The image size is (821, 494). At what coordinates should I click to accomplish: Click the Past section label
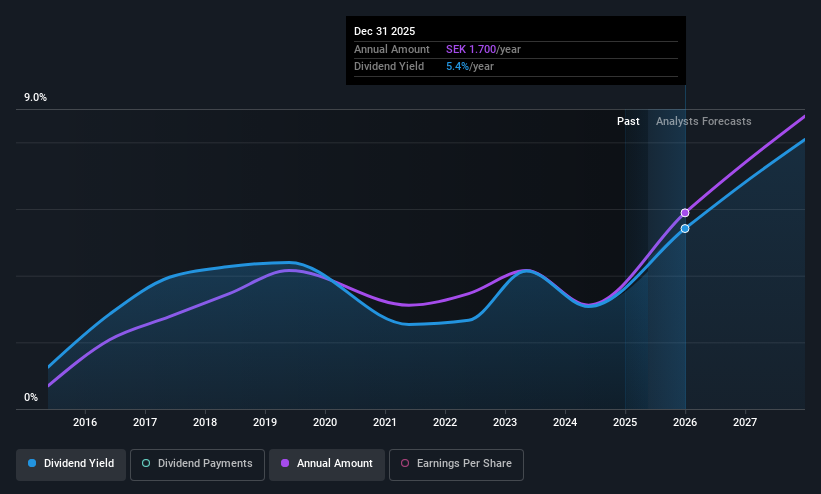click(x=628, y=121)
